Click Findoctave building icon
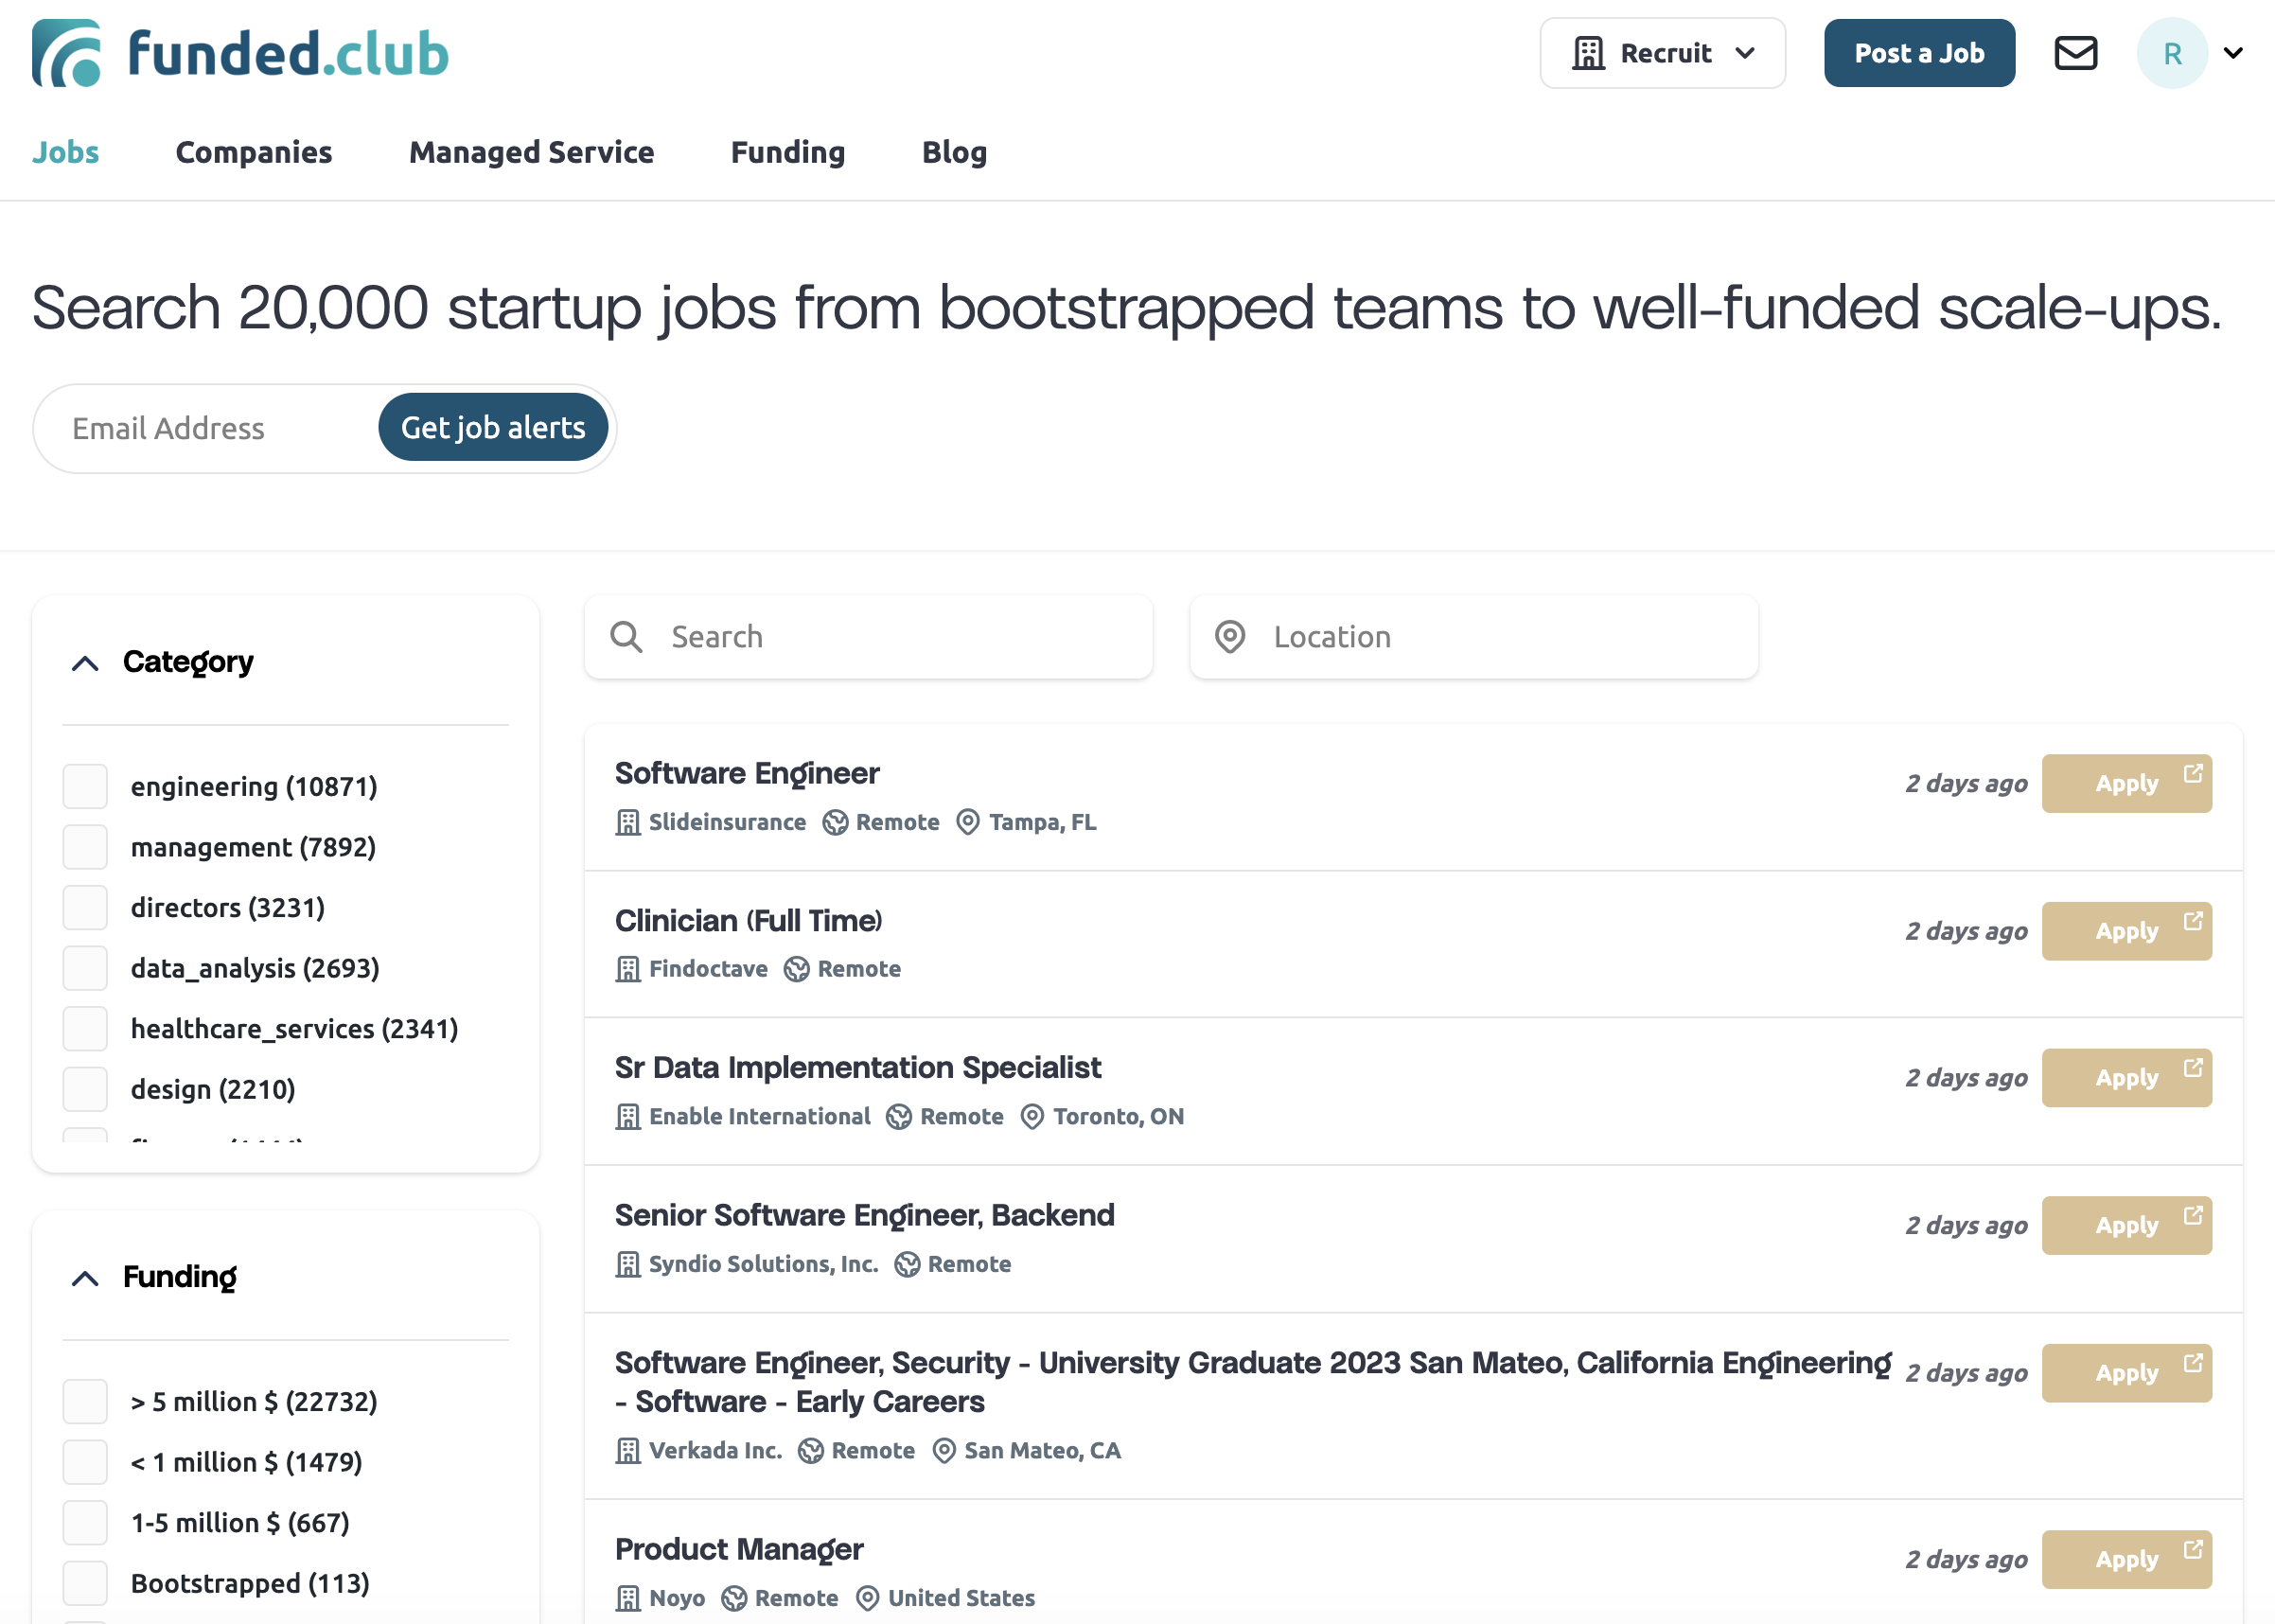2275x1624 pixels. click(x=627, y=970)
